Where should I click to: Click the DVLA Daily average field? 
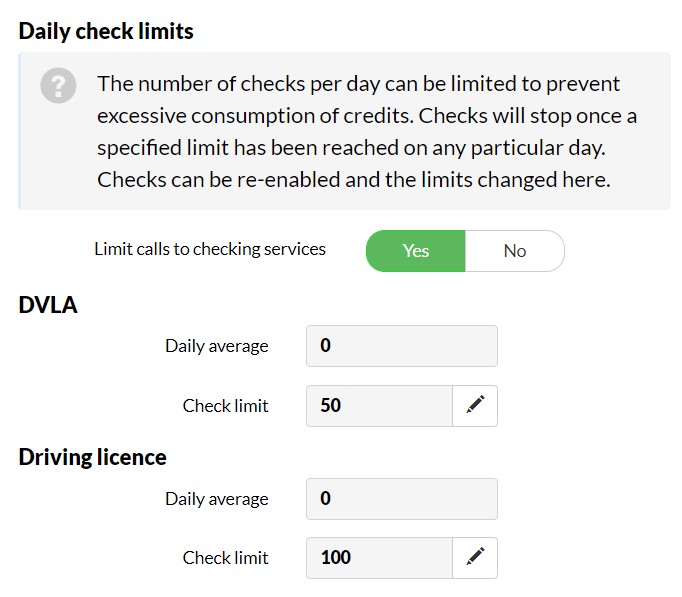402,346
